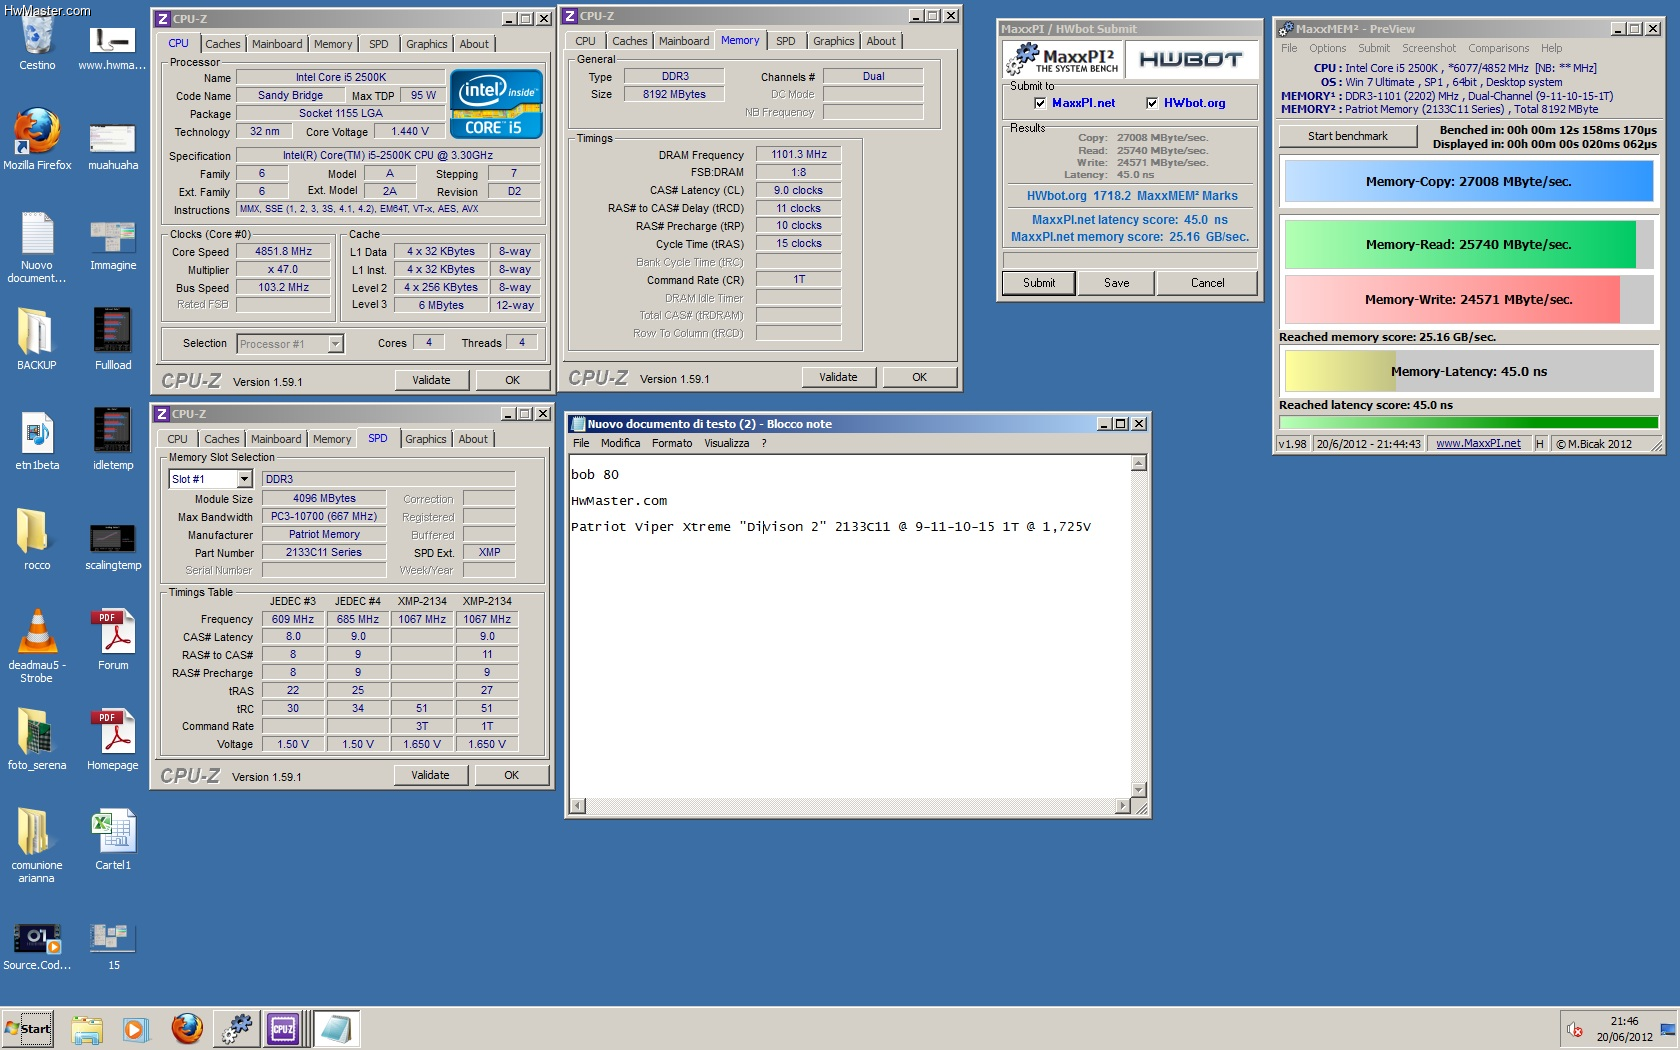
Task: Switch to Mainboard tab in Memory CPU-Z window
Action: coord(684,41)
